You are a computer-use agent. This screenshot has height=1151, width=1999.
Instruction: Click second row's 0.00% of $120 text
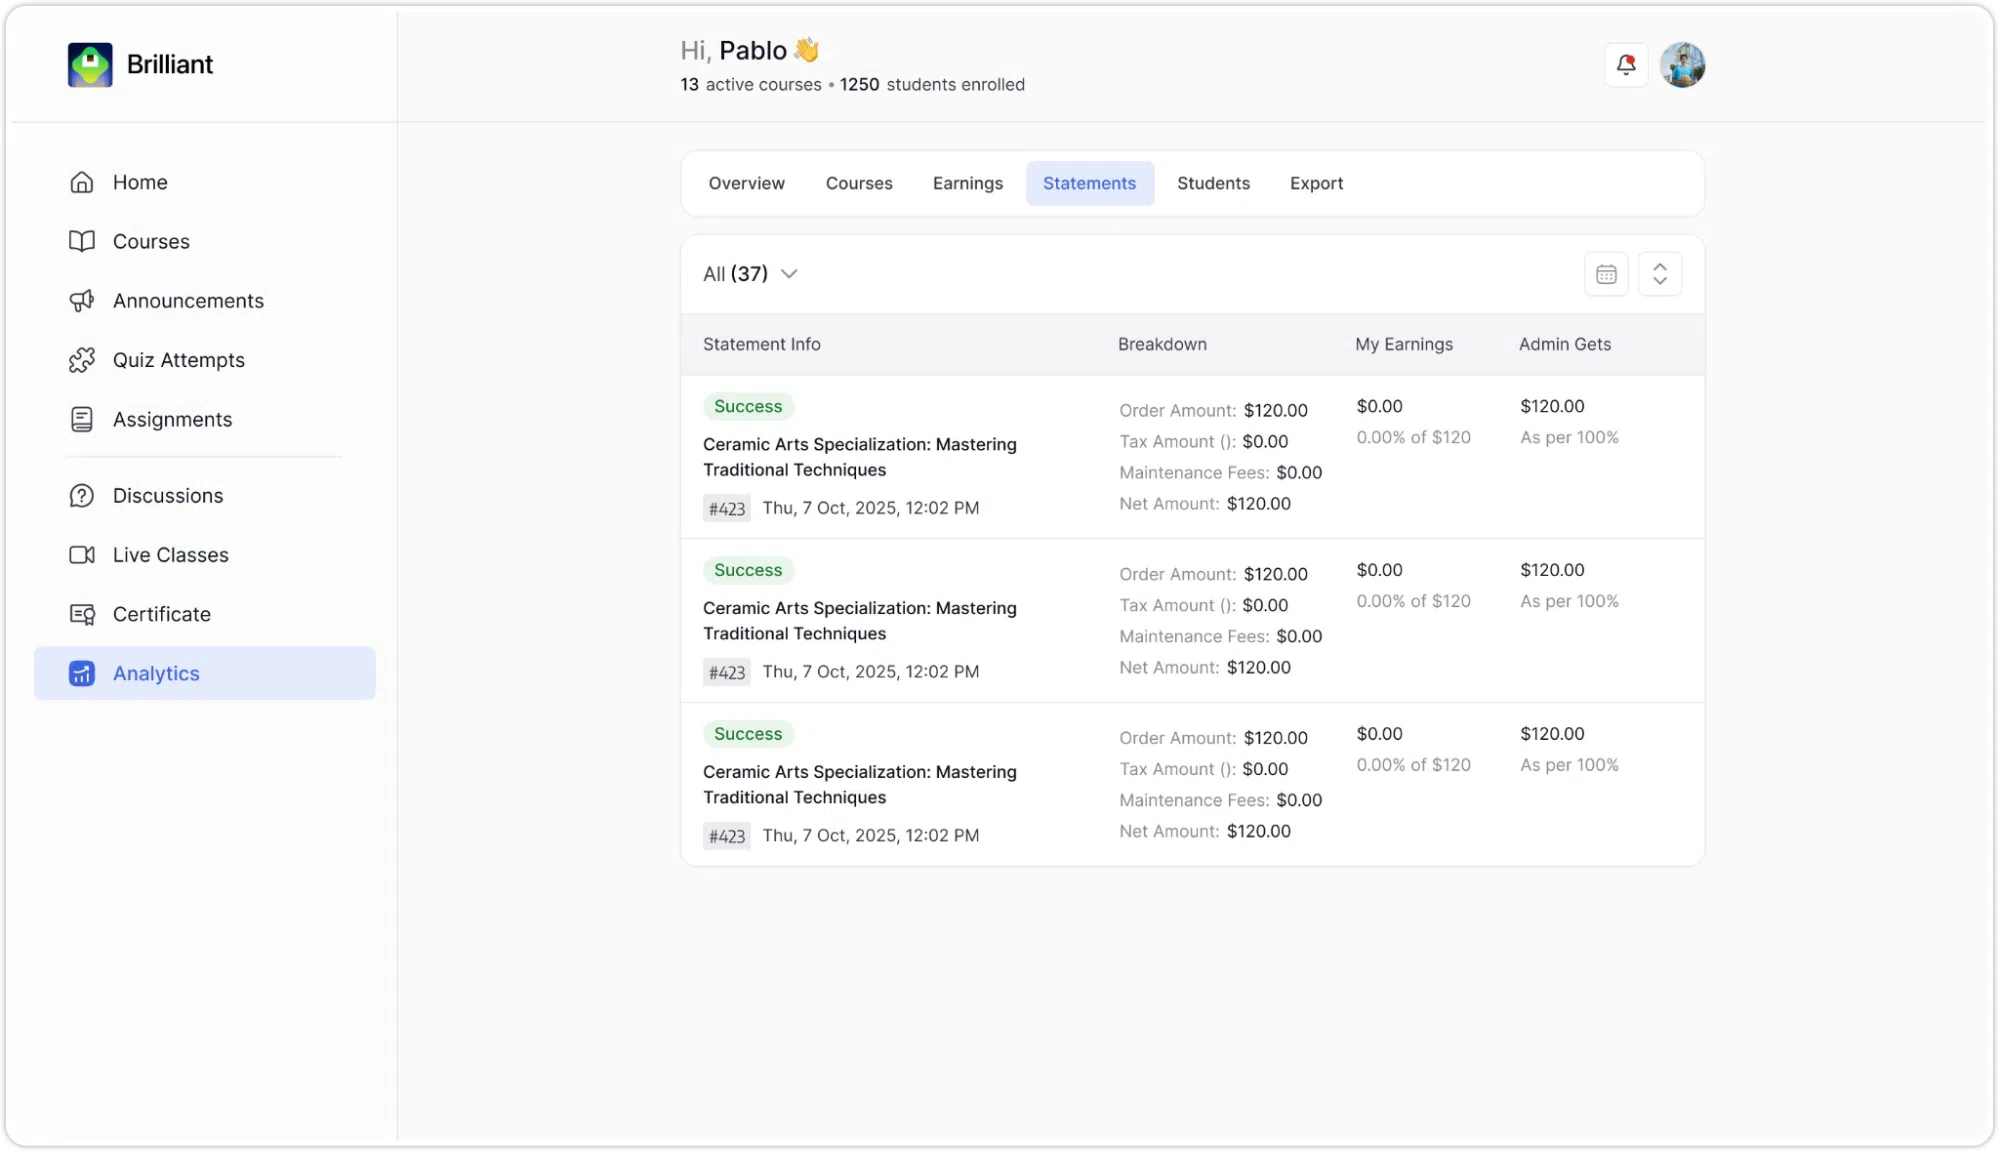click(x=1413, y=602)
